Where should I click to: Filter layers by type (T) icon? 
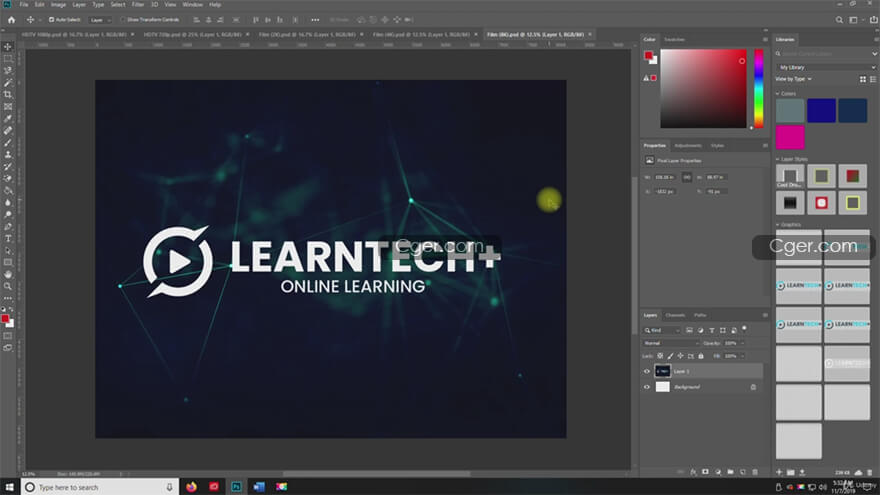(x=712, y=330)
